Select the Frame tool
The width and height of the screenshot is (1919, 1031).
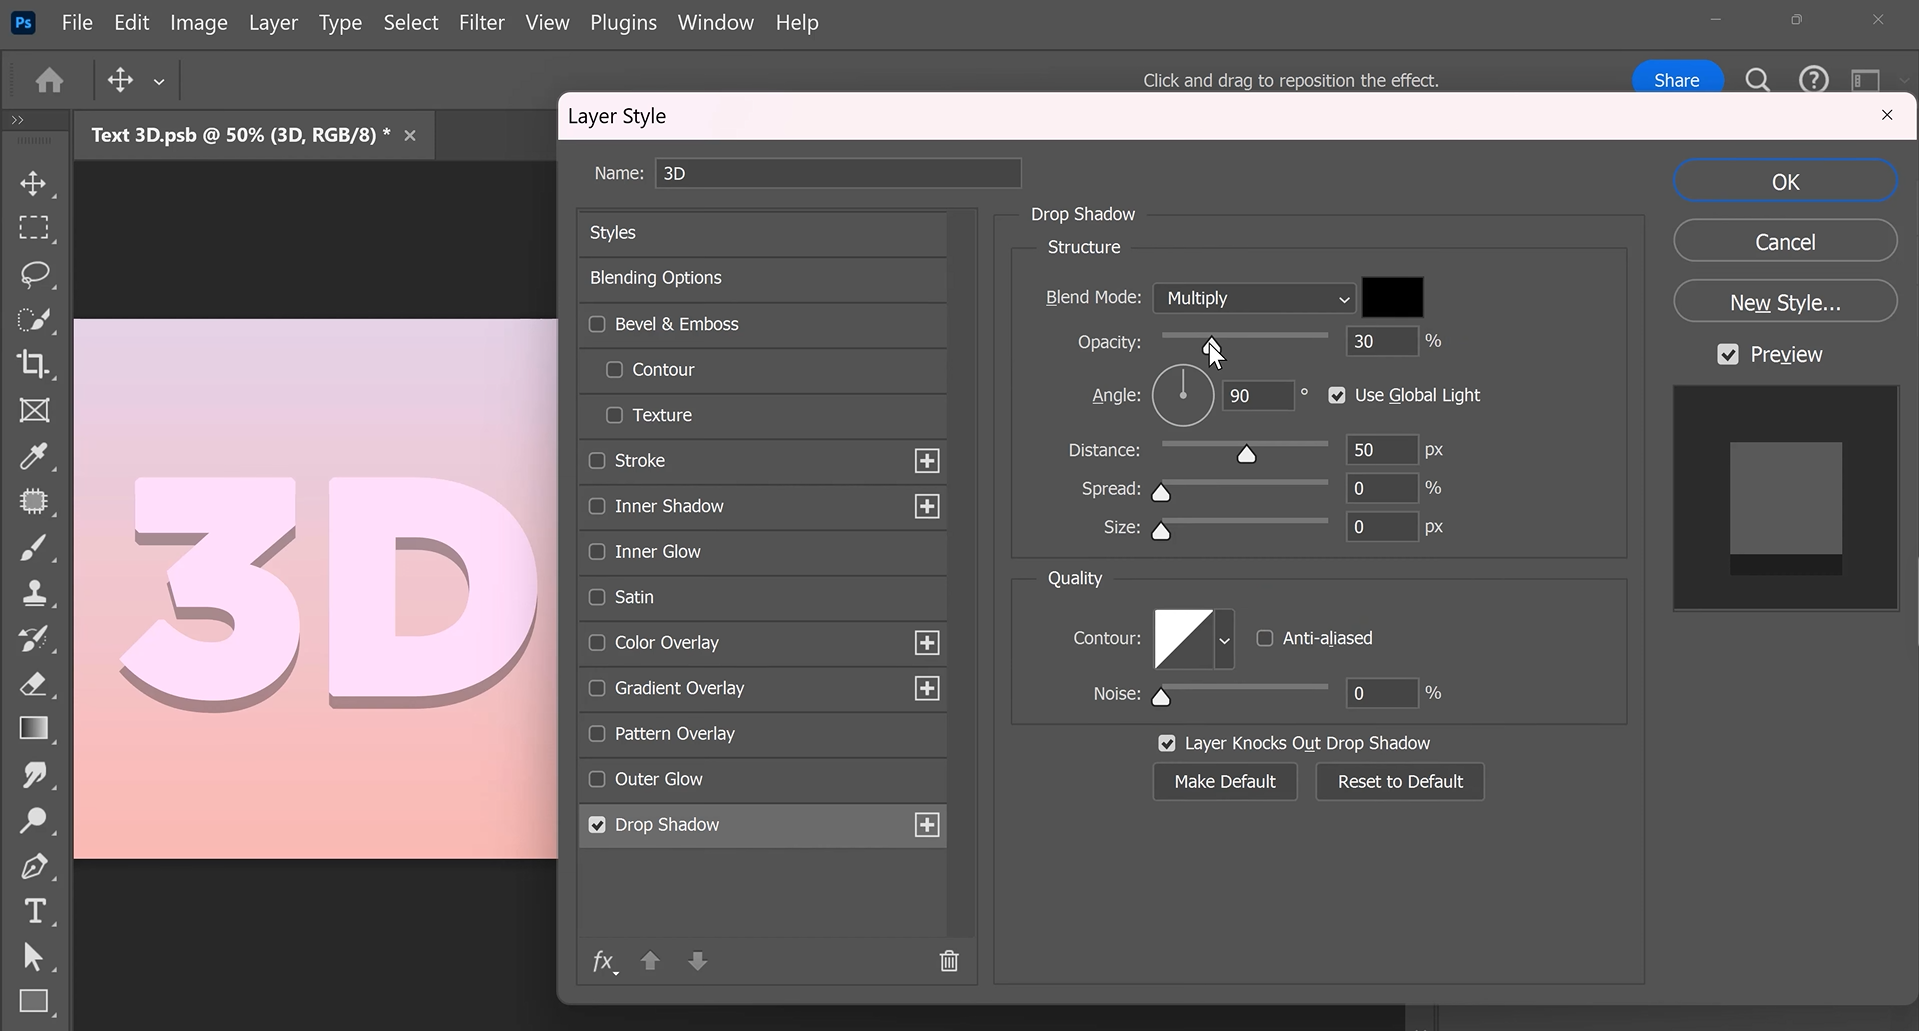[35, 411]
